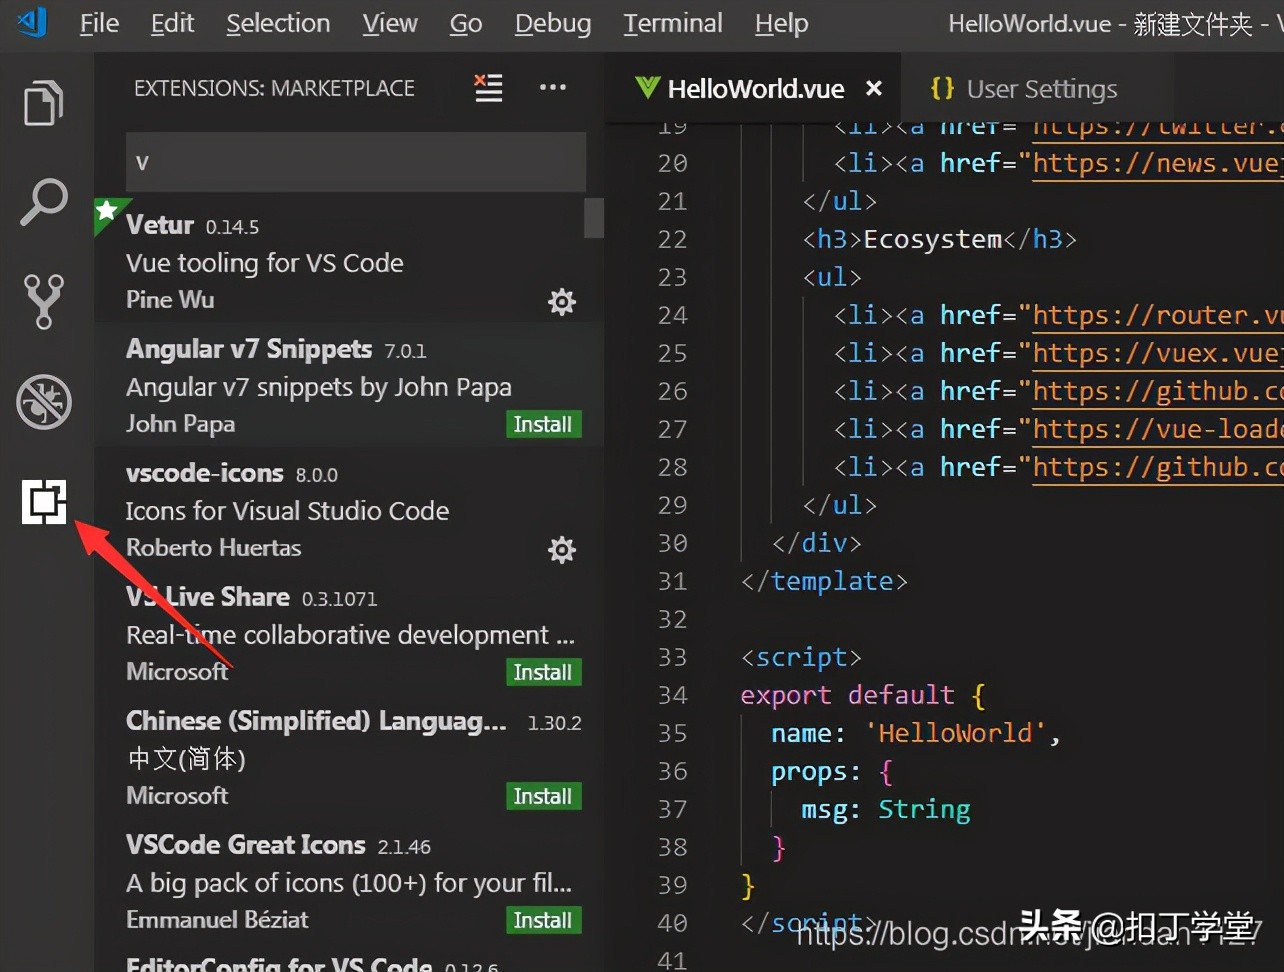This screenshot has height=972, width=1284.
Task: Click the 'export default' code on line 34
Action: (x=847, y=695)
